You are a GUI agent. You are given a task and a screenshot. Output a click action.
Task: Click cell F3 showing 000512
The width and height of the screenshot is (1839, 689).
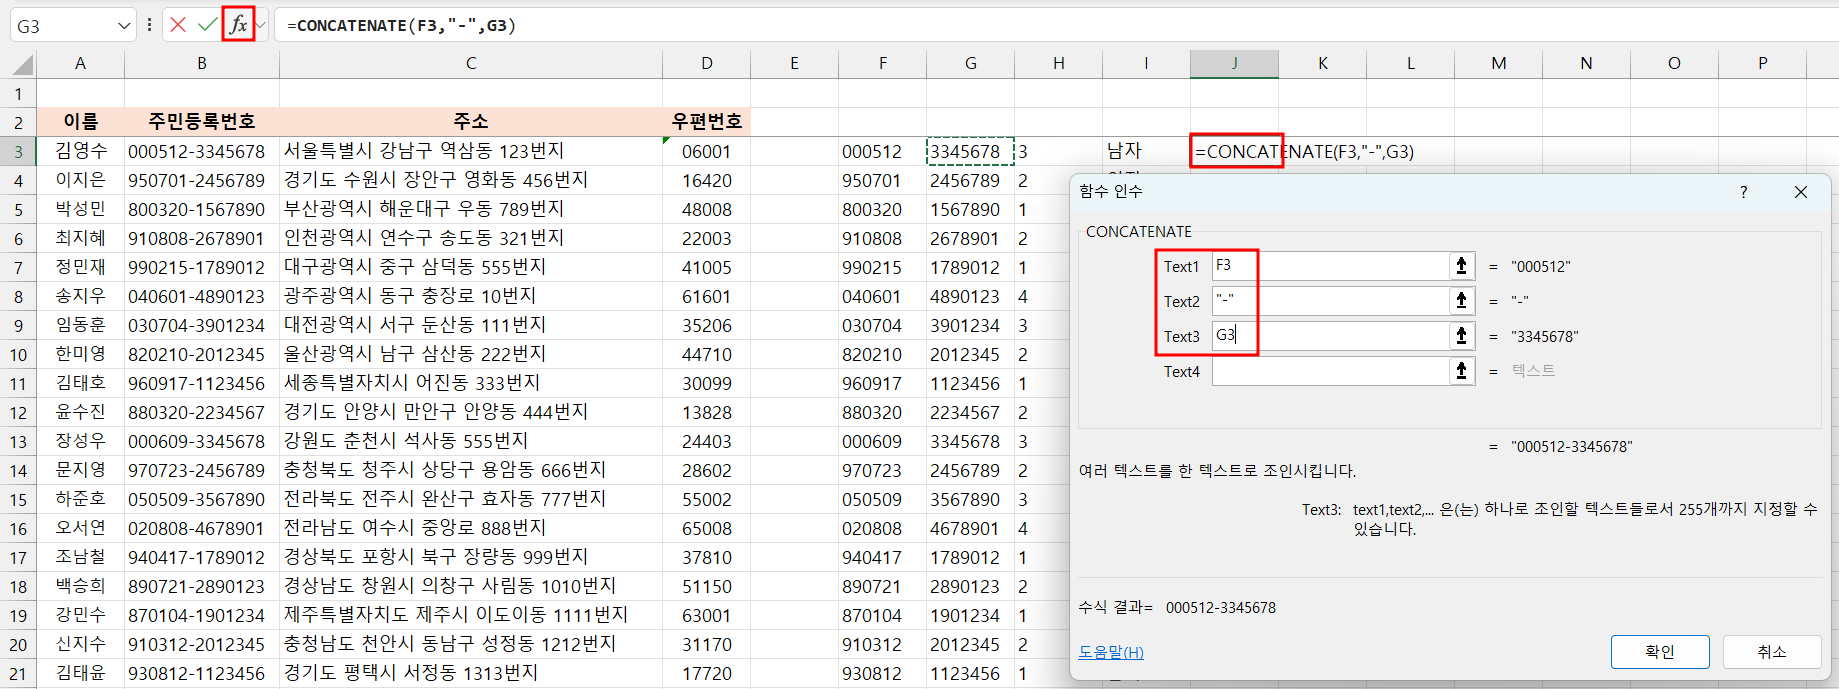(883, 151)
